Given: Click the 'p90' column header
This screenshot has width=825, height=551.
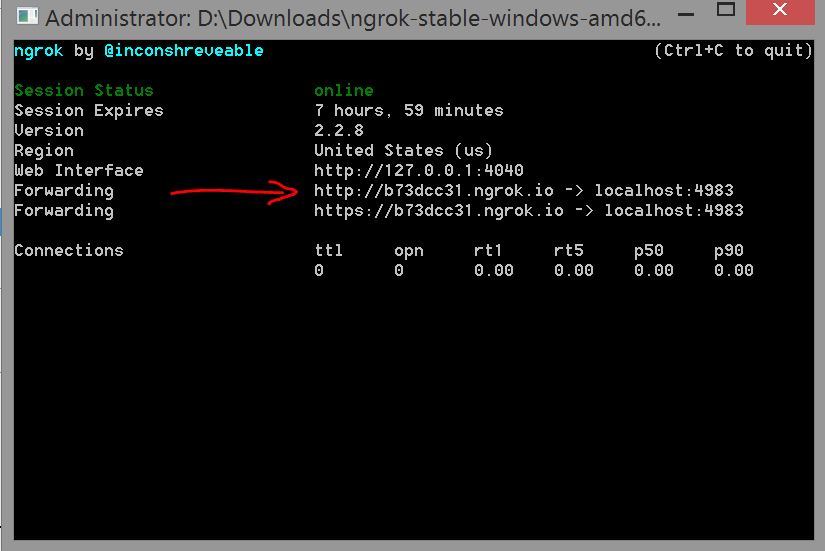Looking at the screenshot, I should [729, 251].
